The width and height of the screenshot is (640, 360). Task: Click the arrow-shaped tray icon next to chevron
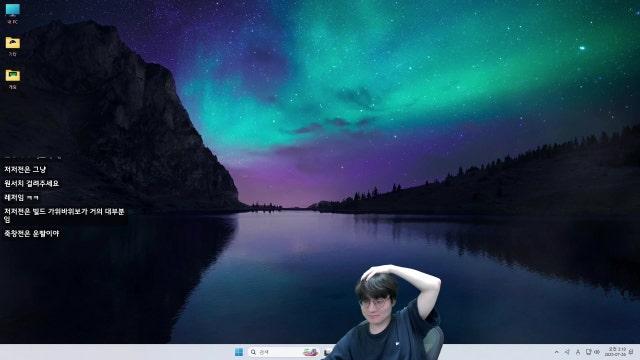point(567,352)
